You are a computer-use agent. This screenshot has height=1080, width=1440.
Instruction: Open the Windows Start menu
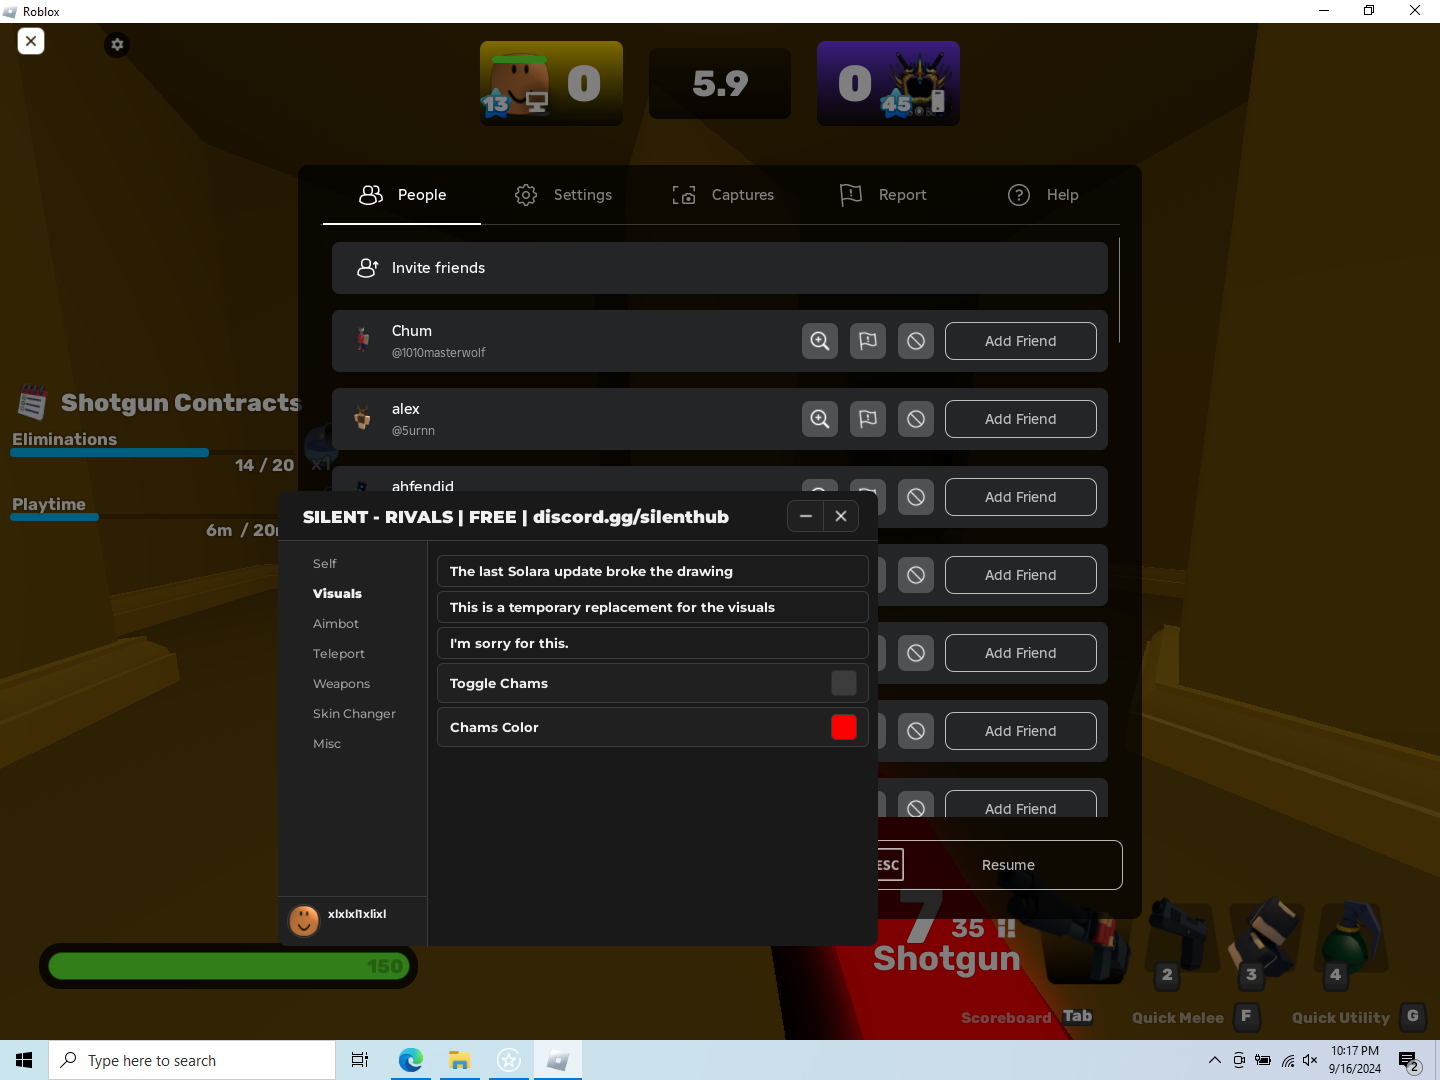(x=24, y=1060)
